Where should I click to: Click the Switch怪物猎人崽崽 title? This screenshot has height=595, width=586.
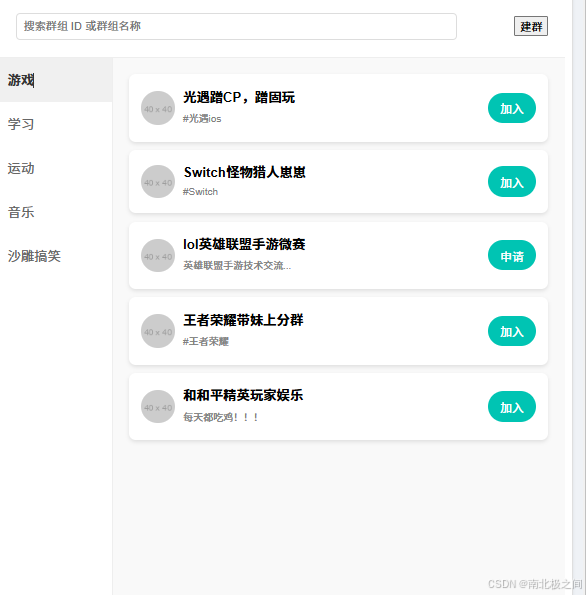[x=245, y=172]
